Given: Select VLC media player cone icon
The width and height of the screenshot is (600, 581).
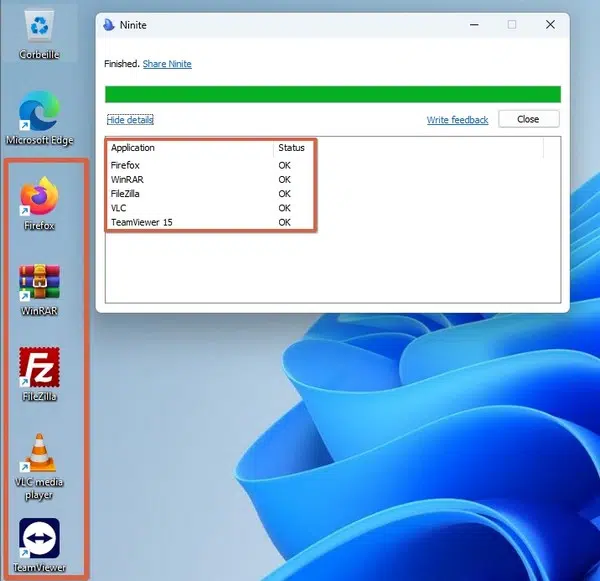Looking at the screenshot, I should click(x=39, y=453).
